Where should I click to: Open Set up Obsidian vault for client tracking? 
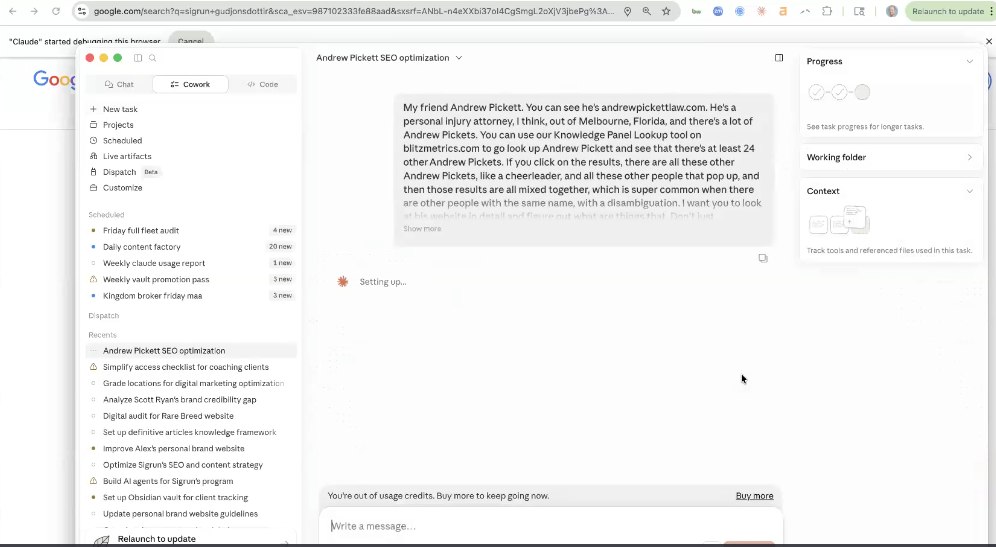pos(191,497)
